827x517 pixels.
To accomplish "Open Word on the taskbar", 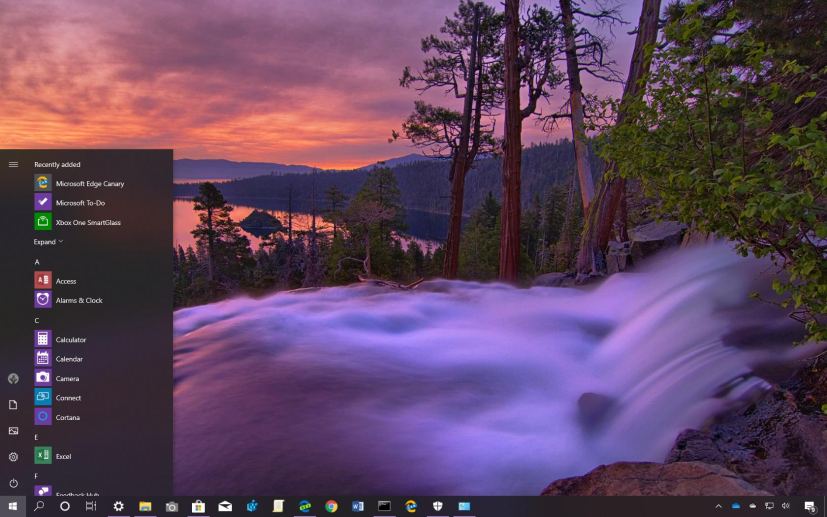I will point(358,506).
